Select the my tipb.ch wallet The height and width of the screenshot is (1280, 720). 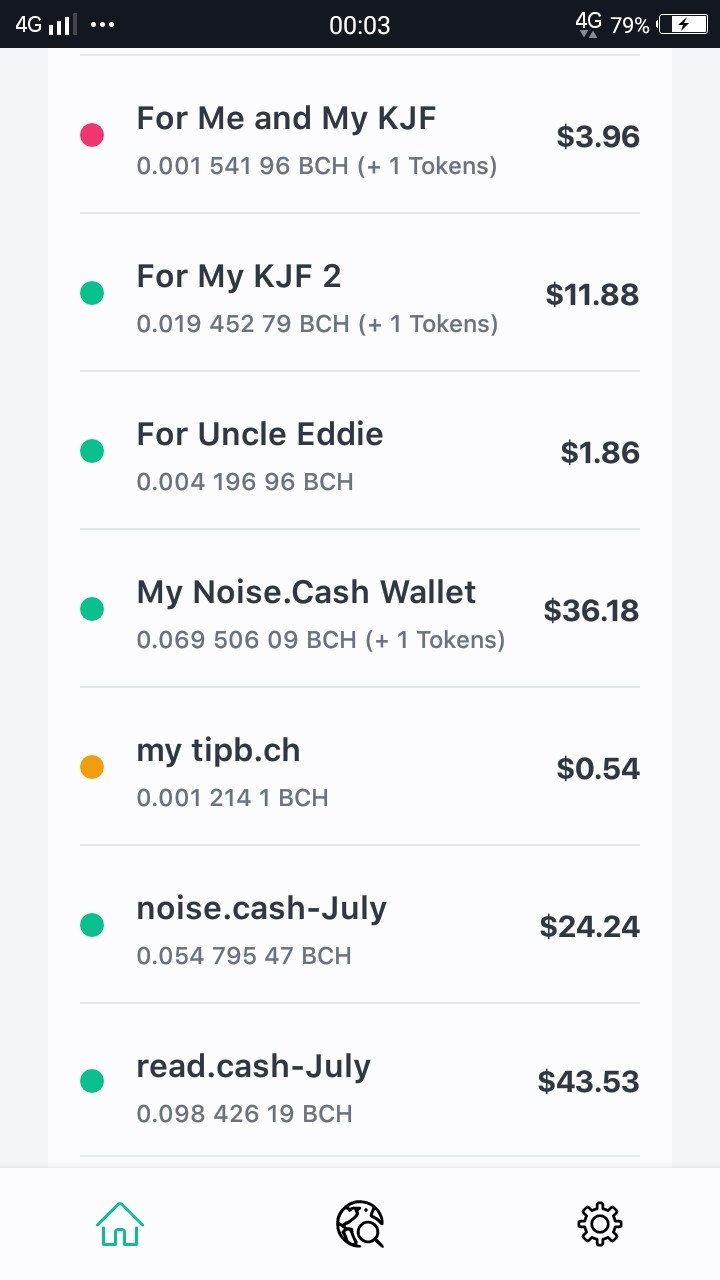tap(360, 767)
